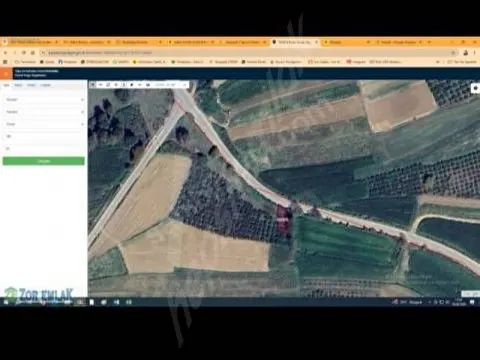Viewport: 480px width, 360px height.
Task: Click the Ada number input field
Action: click(x=44, y=136)
